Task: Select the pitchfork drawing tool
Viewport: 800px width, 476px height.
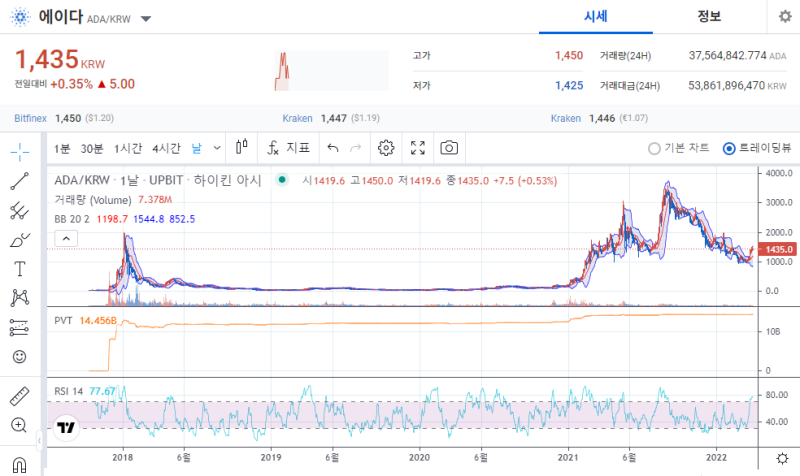Action: [19, 210]
